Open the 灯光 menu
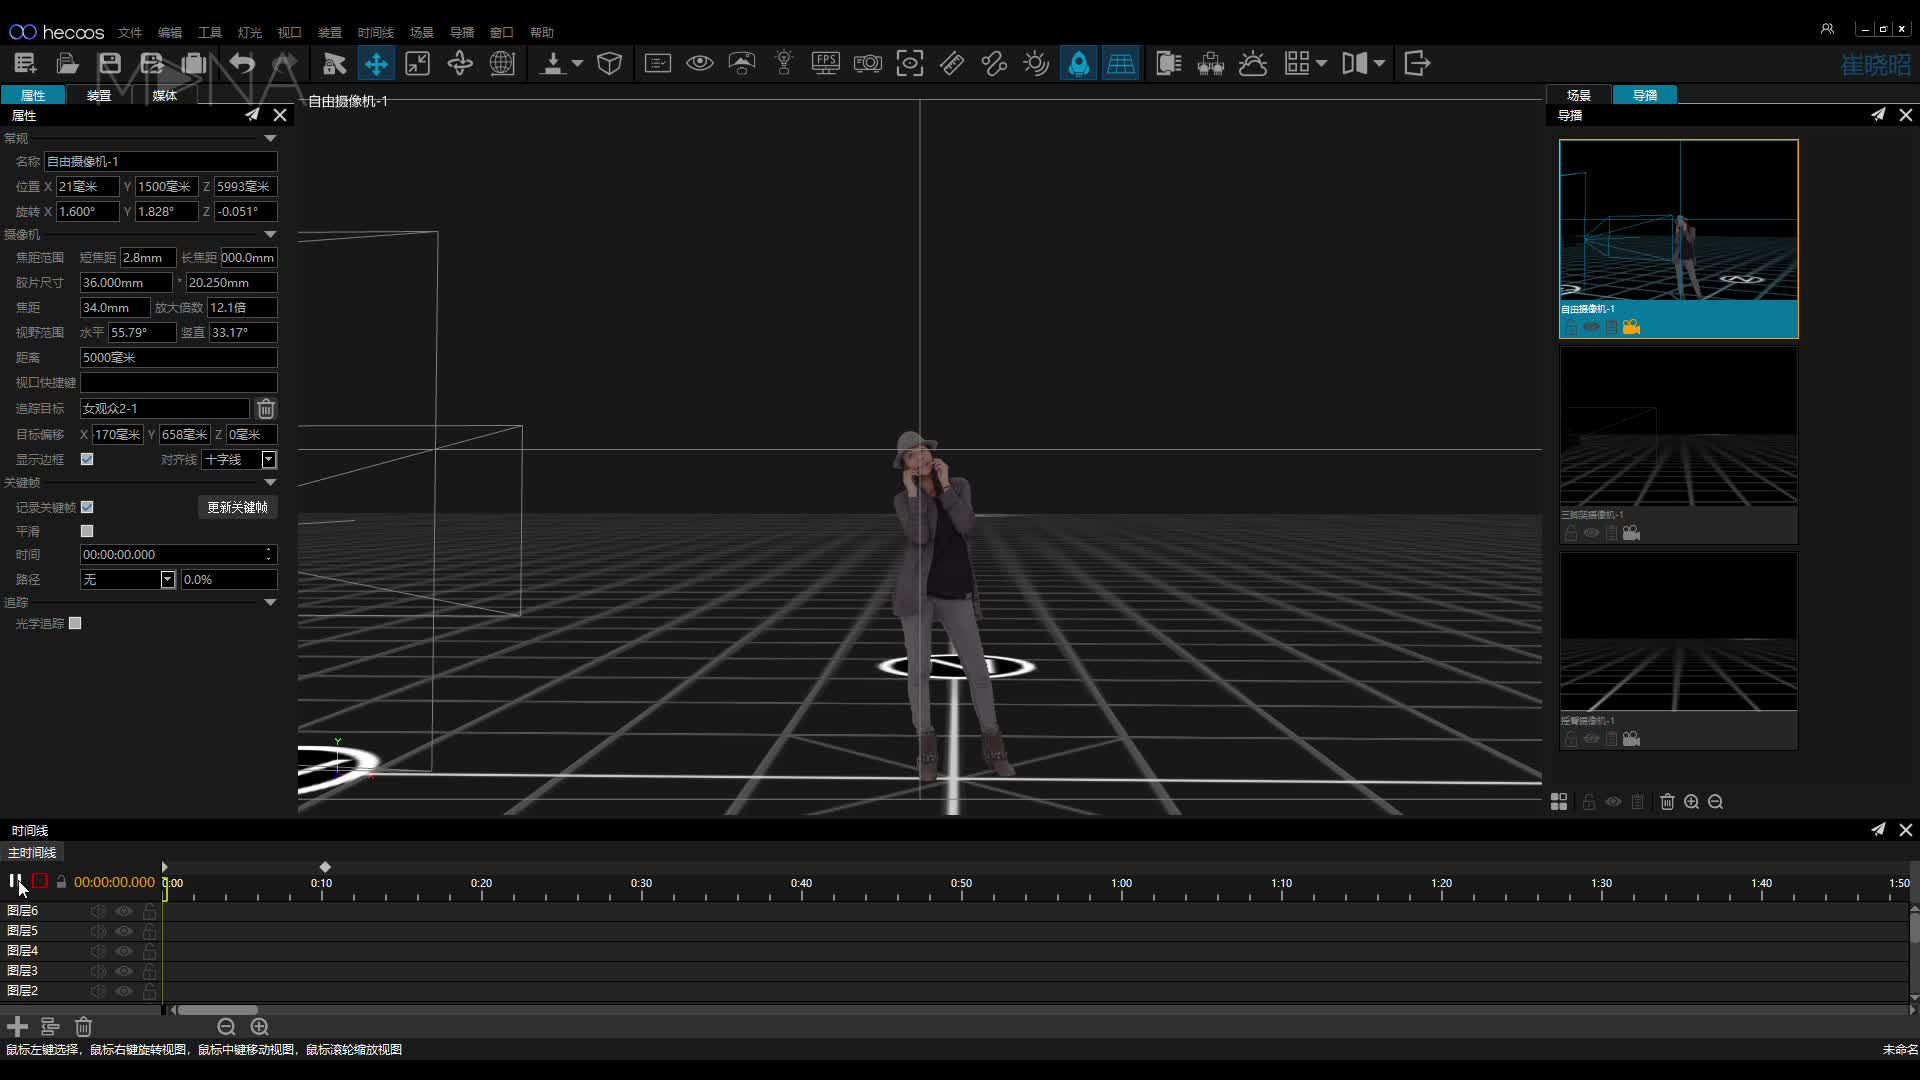Image resolution: width=1920 pixels, height=1080 pixels. pos(249,33)
